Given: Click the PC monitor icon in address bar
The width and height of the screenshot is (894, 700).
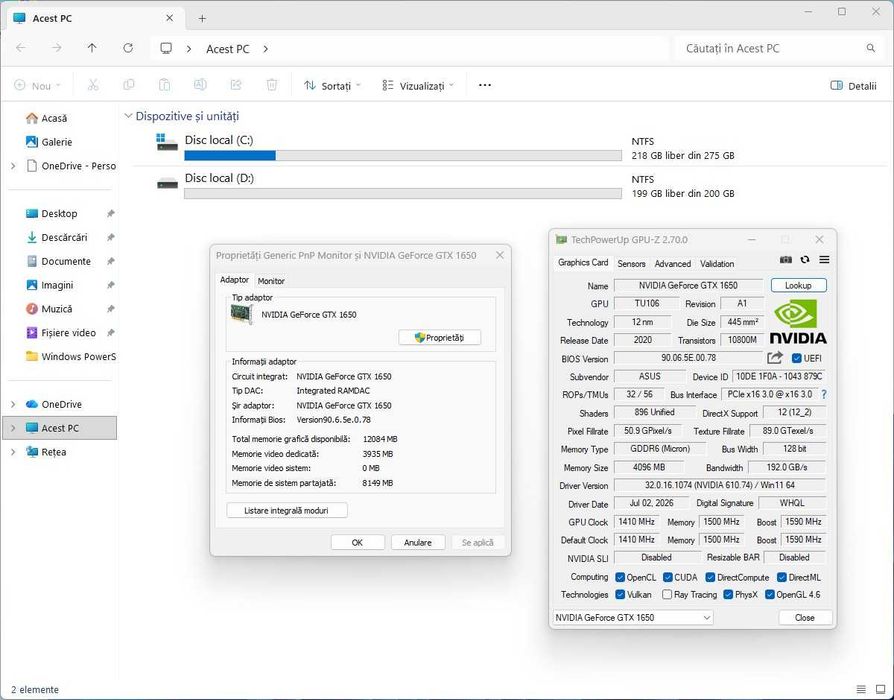Looking at the screenshot, I should click(166, 48).
